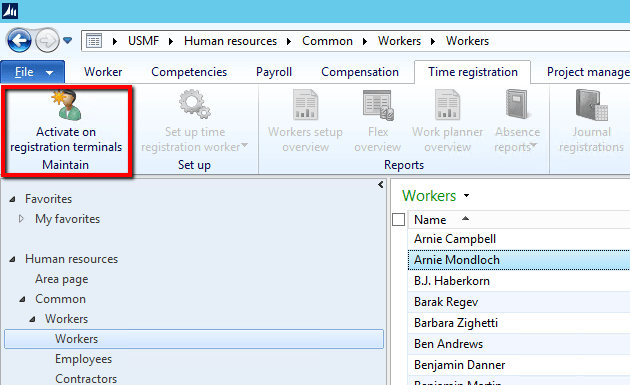Open the navigation history dropdown arrow
The image size is (630, 385).
[x=68, y=40]
